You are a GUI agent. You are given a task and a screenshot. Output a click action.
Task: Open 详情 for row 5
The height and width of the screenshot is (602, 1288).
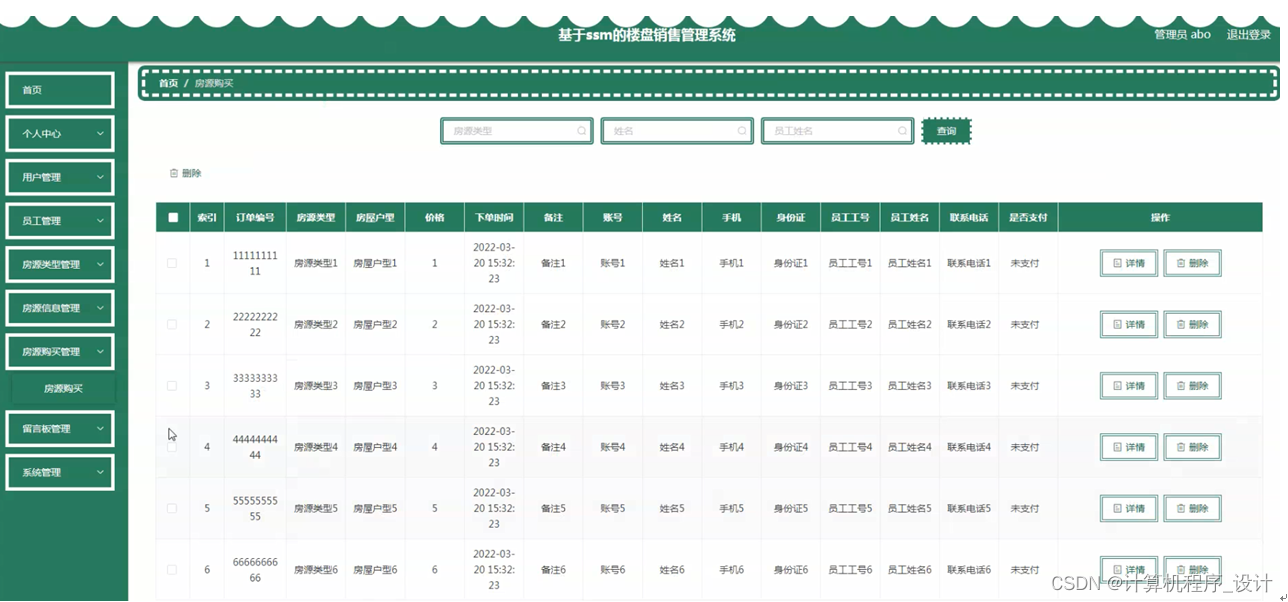[1129, 508]
